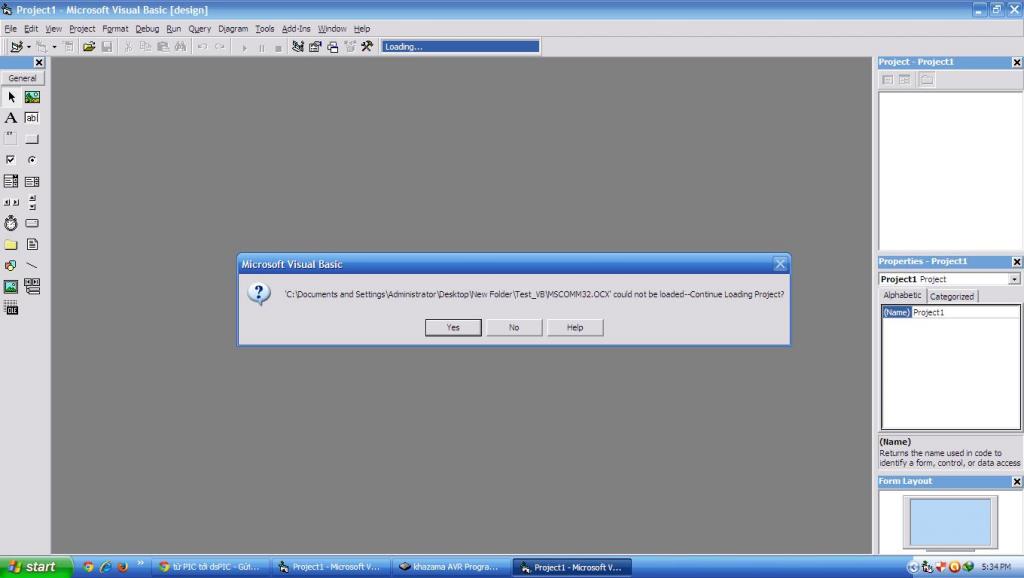Switch to the Categorized properties tab

point(952,297)
